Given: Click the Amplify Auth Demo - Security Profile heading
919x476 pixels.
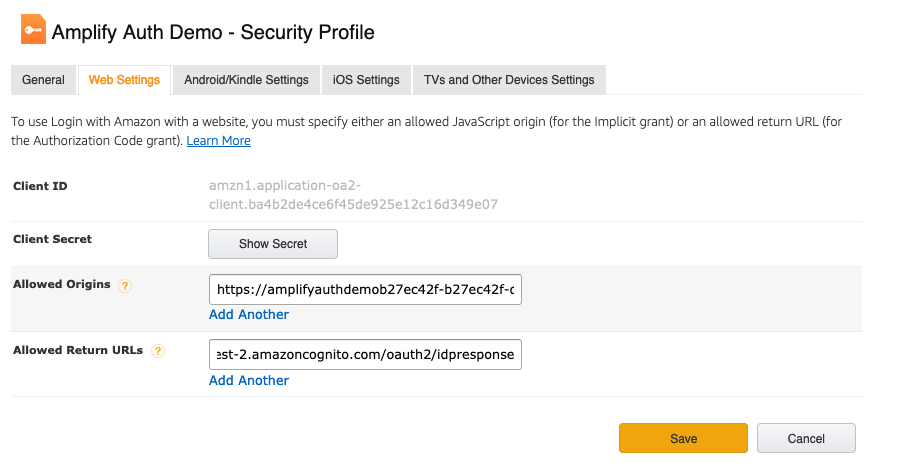Looking at the screenshot, I should pyautogui.click(x=213, y=32).
